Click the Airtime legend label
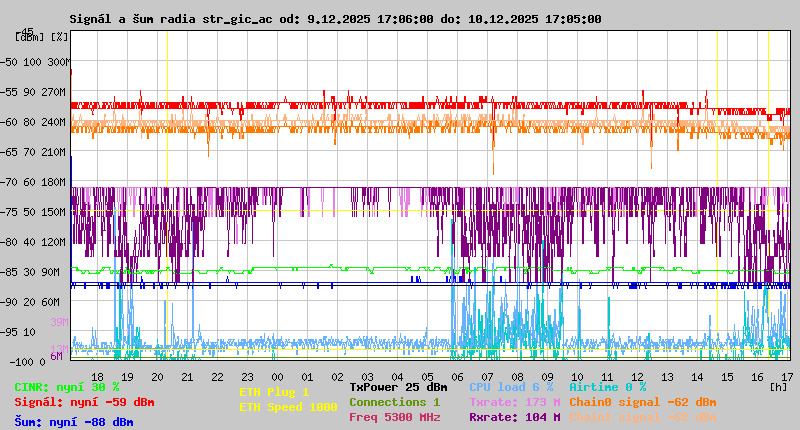 (x=607, y=386)
